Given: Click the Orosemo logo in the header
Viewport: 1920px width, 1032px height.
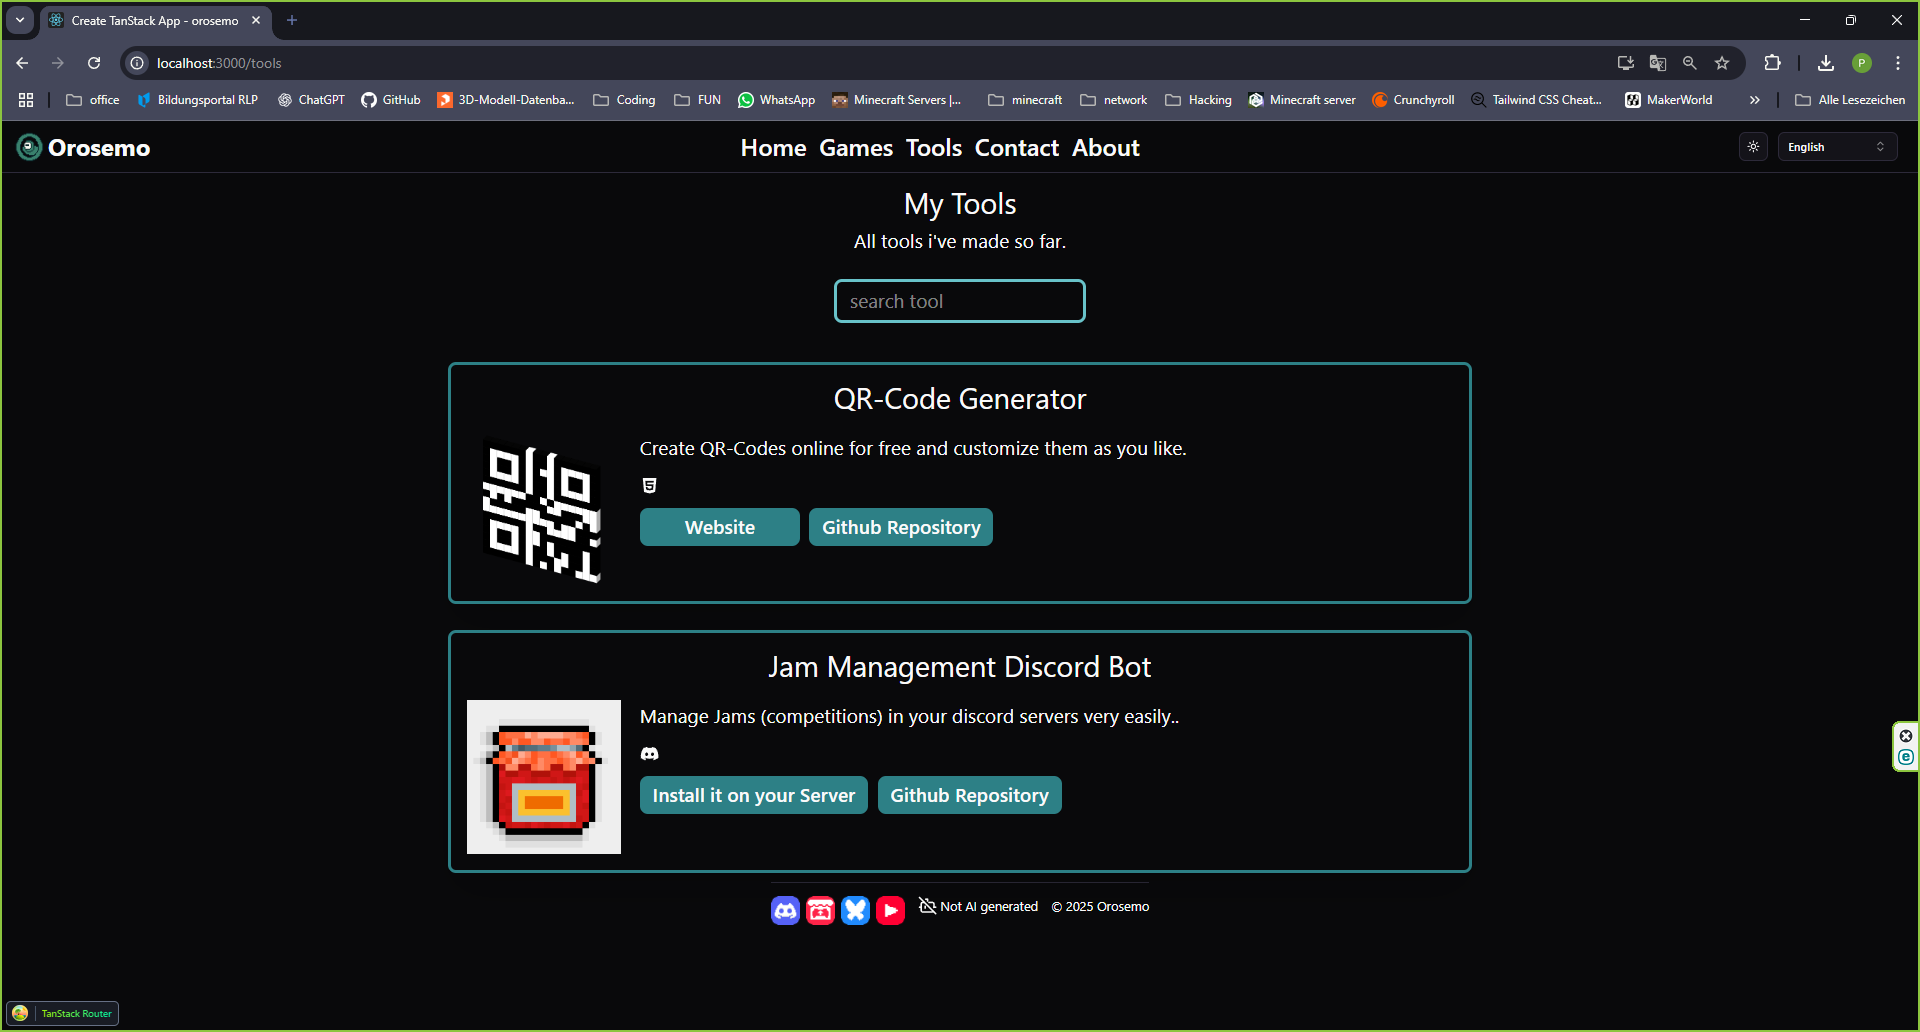Looking at the screenshot, I should [x=84, y=148].
